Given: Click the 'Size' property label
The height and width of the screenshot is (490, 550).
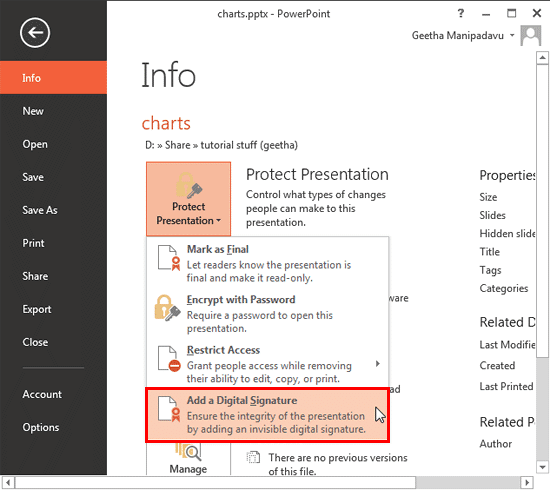Looking at the screenshot, I should click(x=488, y=197).
